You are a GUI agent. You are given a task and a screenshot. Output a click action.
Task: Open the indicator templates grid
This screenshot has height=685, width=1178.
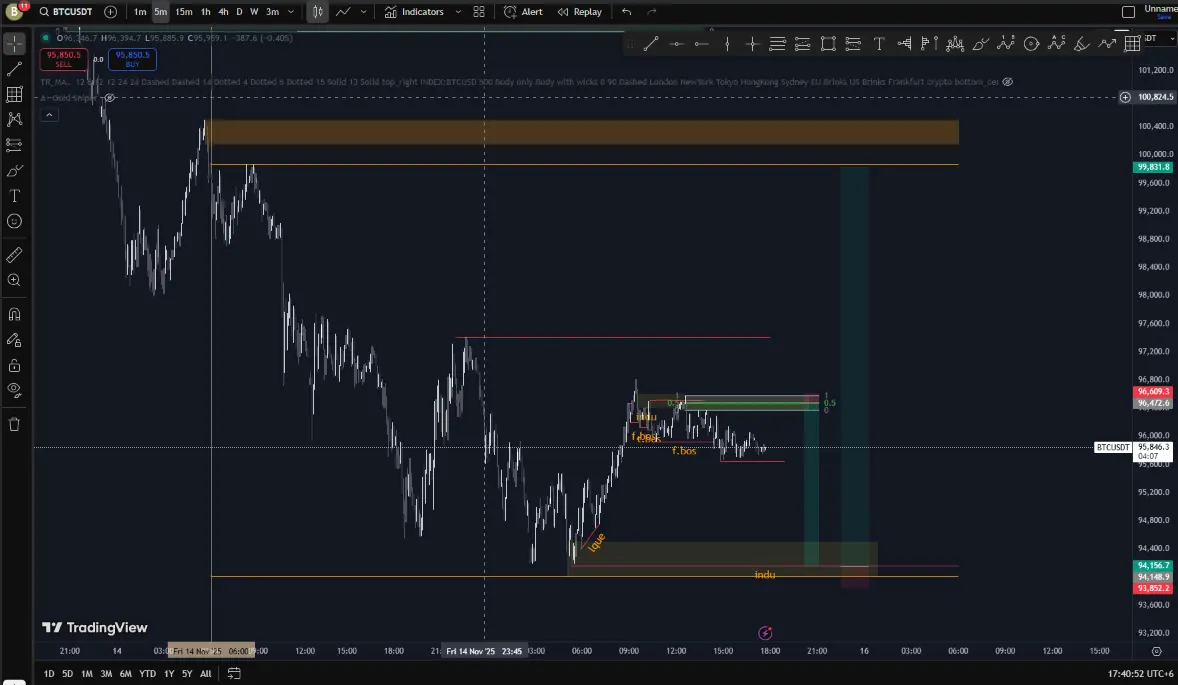point(479,11)
